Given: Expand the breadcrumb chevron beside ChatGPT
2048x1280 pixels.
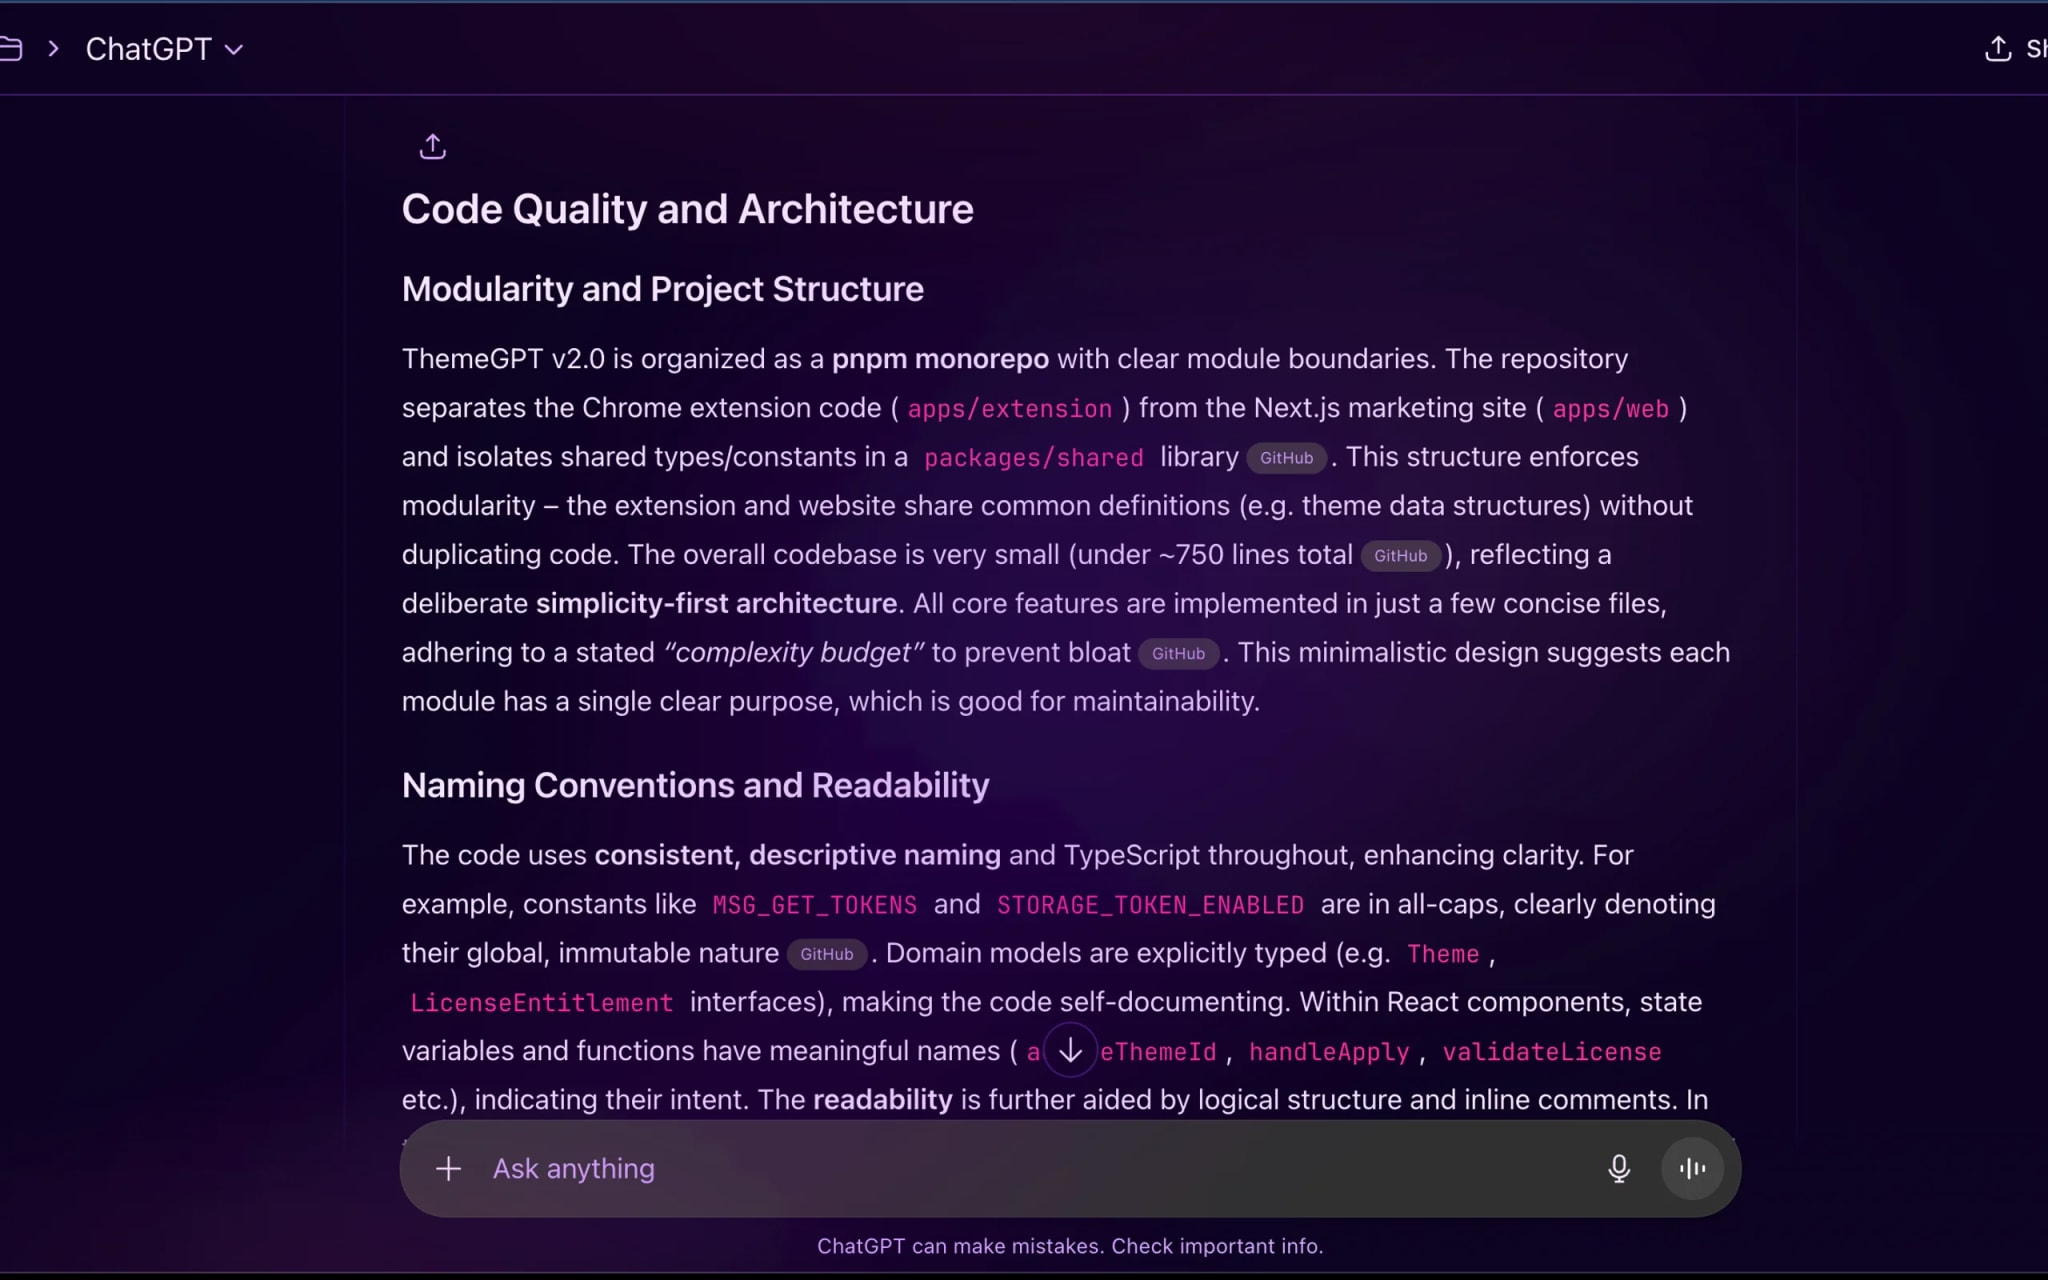Looking at the screenshot, I should (53, 49).
